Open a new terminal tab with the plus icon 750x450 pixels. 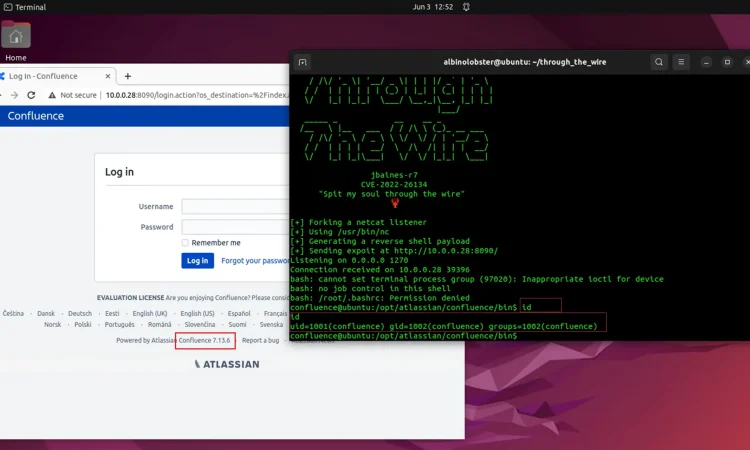303,62
